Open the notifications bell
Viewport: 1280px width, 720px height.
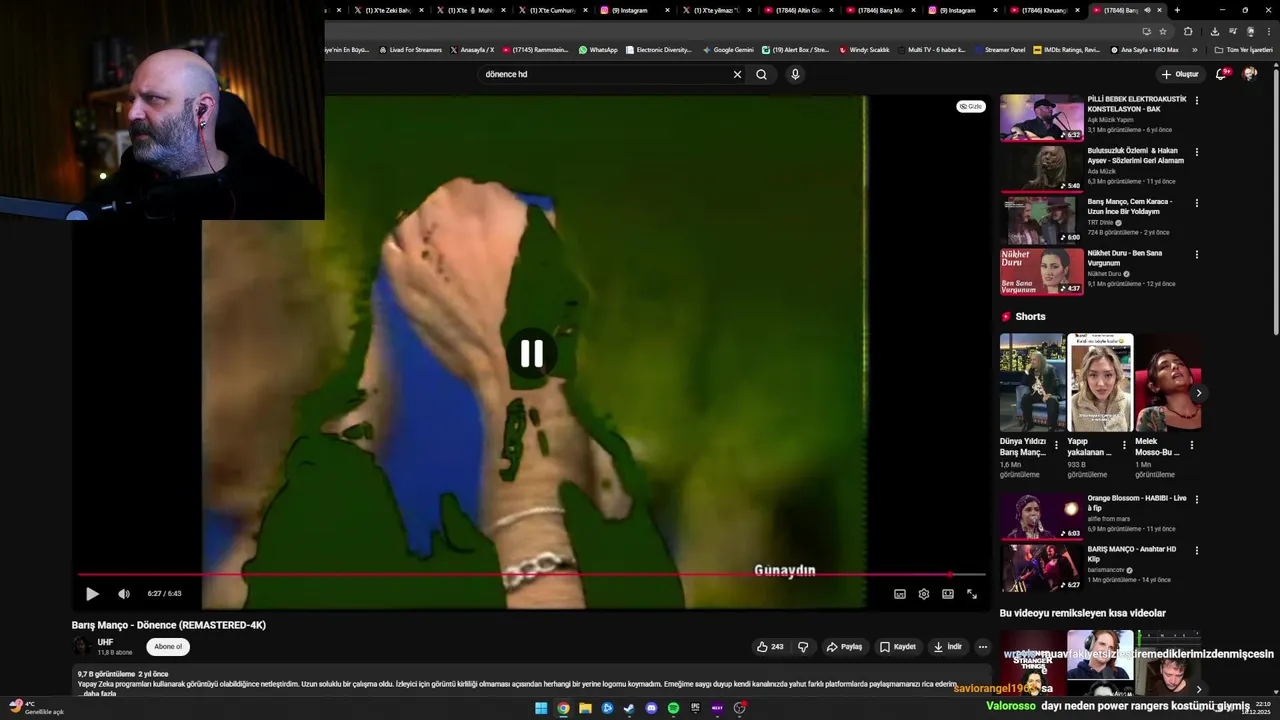pos(1222,74)
